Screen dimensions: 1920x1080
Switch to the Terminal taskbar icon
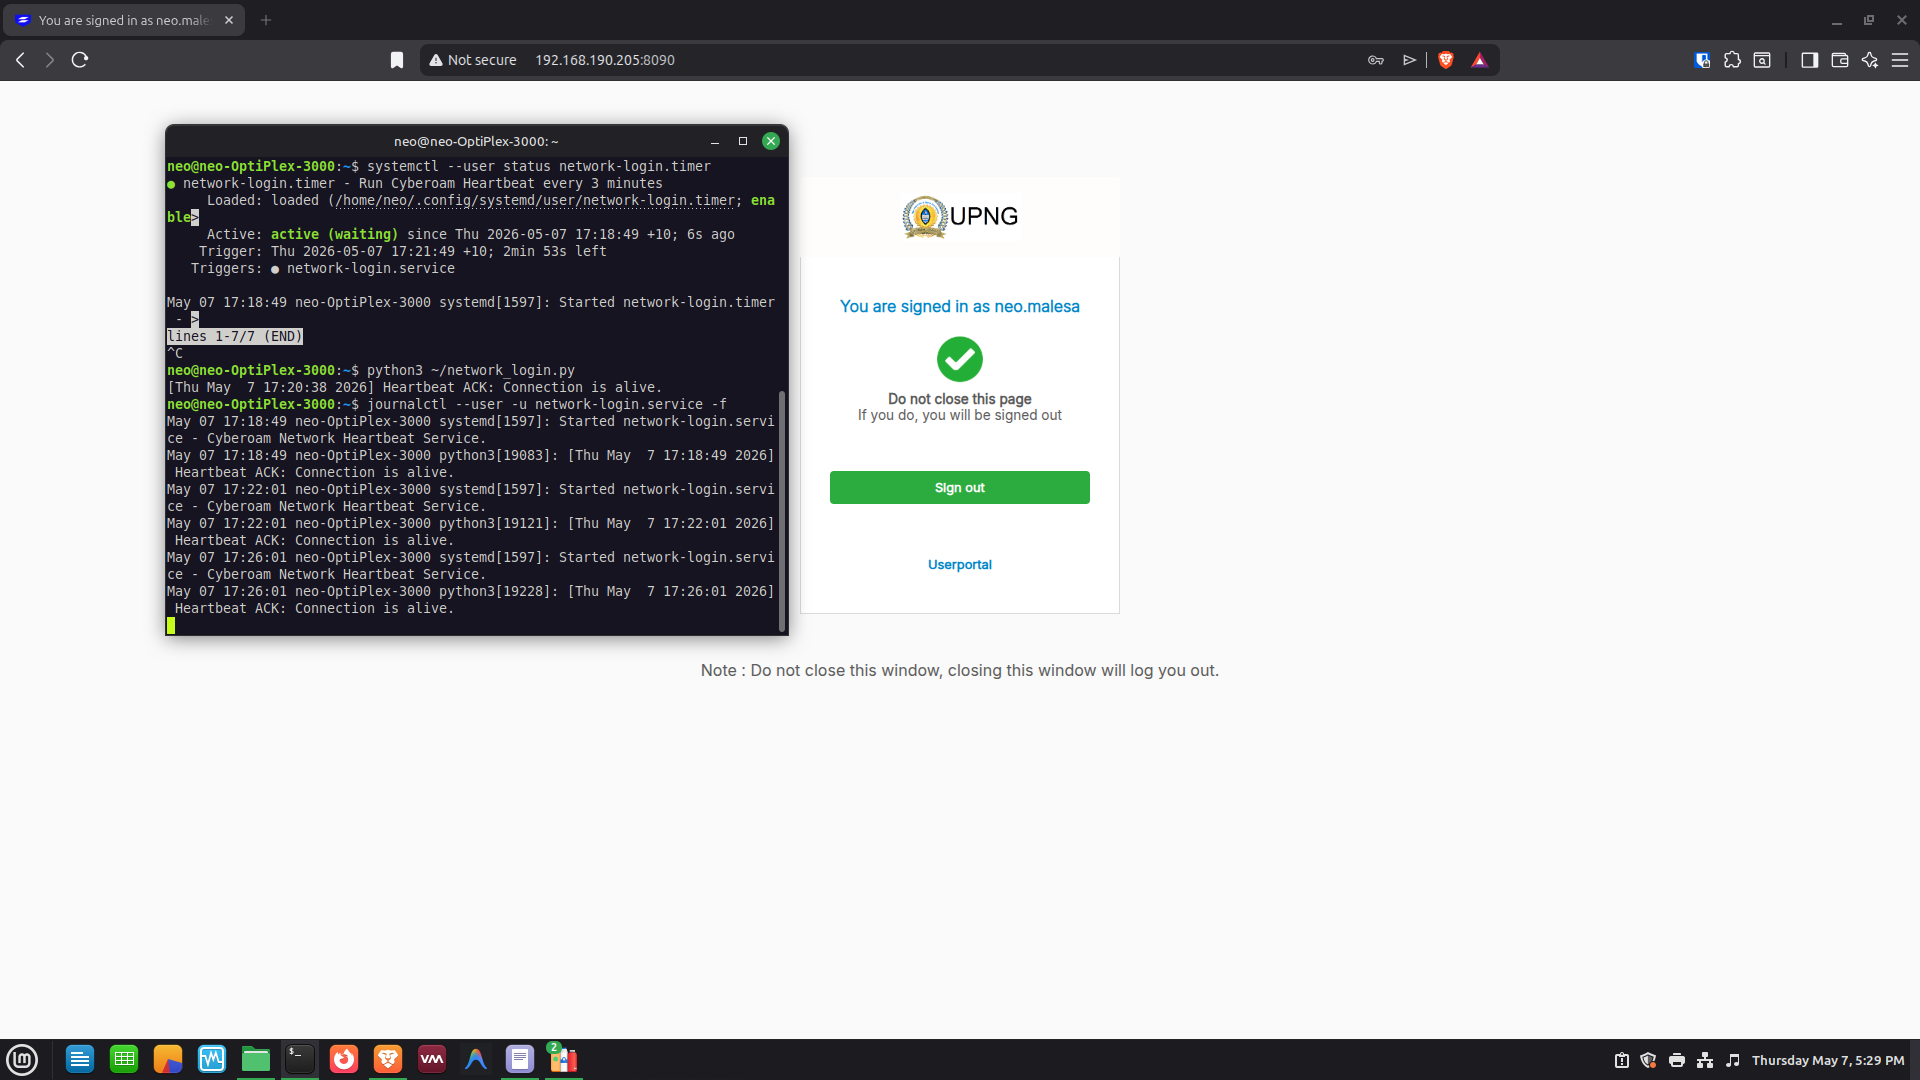(300, 1060)
